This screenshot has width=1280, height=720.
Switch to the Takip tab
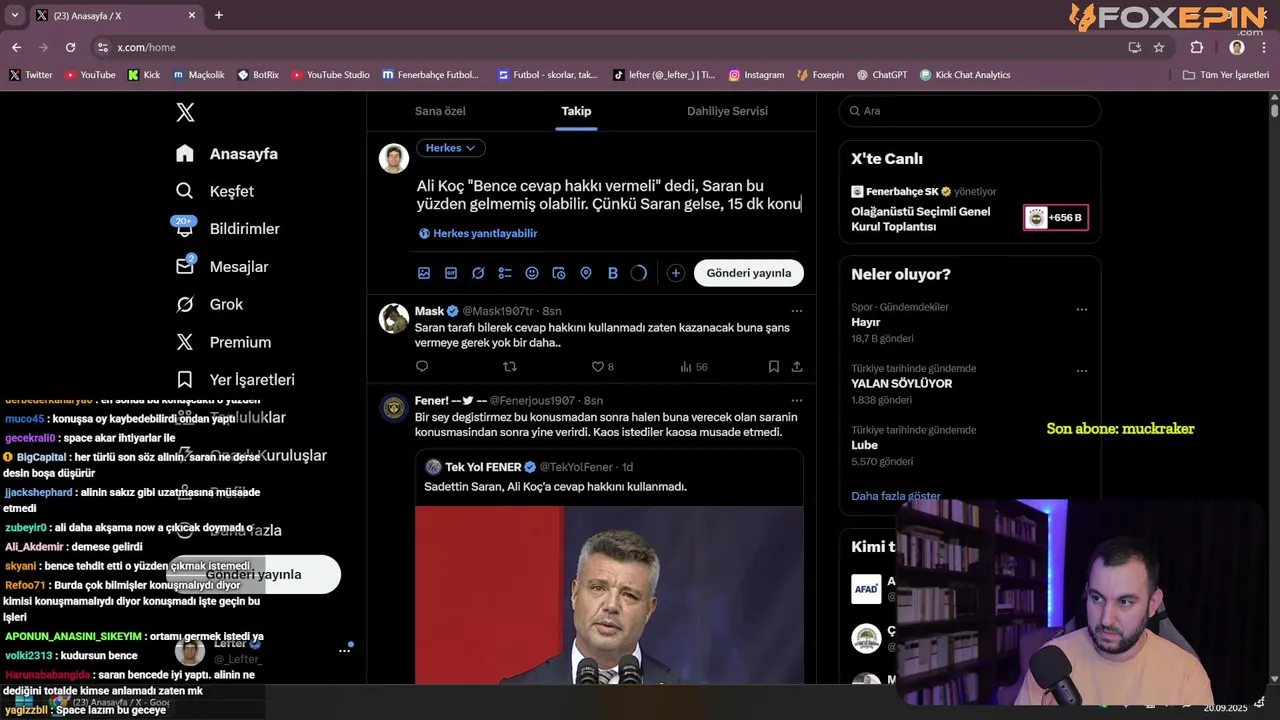576,111
